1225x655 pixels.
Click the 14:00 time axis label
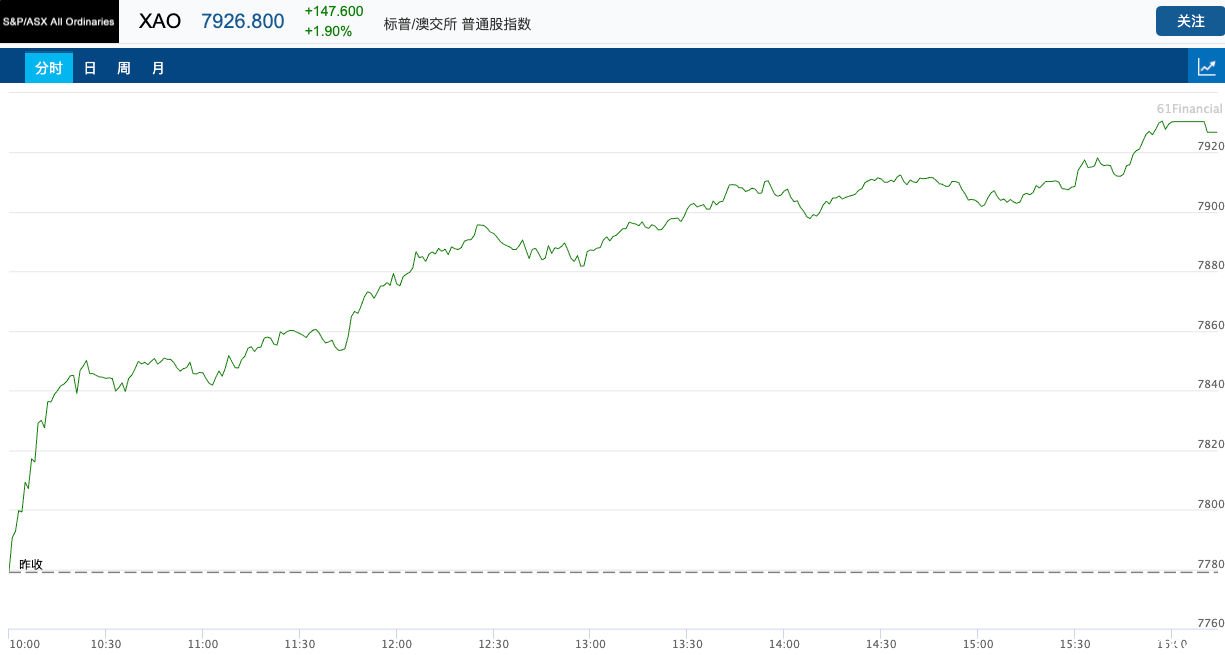[784, 644]
